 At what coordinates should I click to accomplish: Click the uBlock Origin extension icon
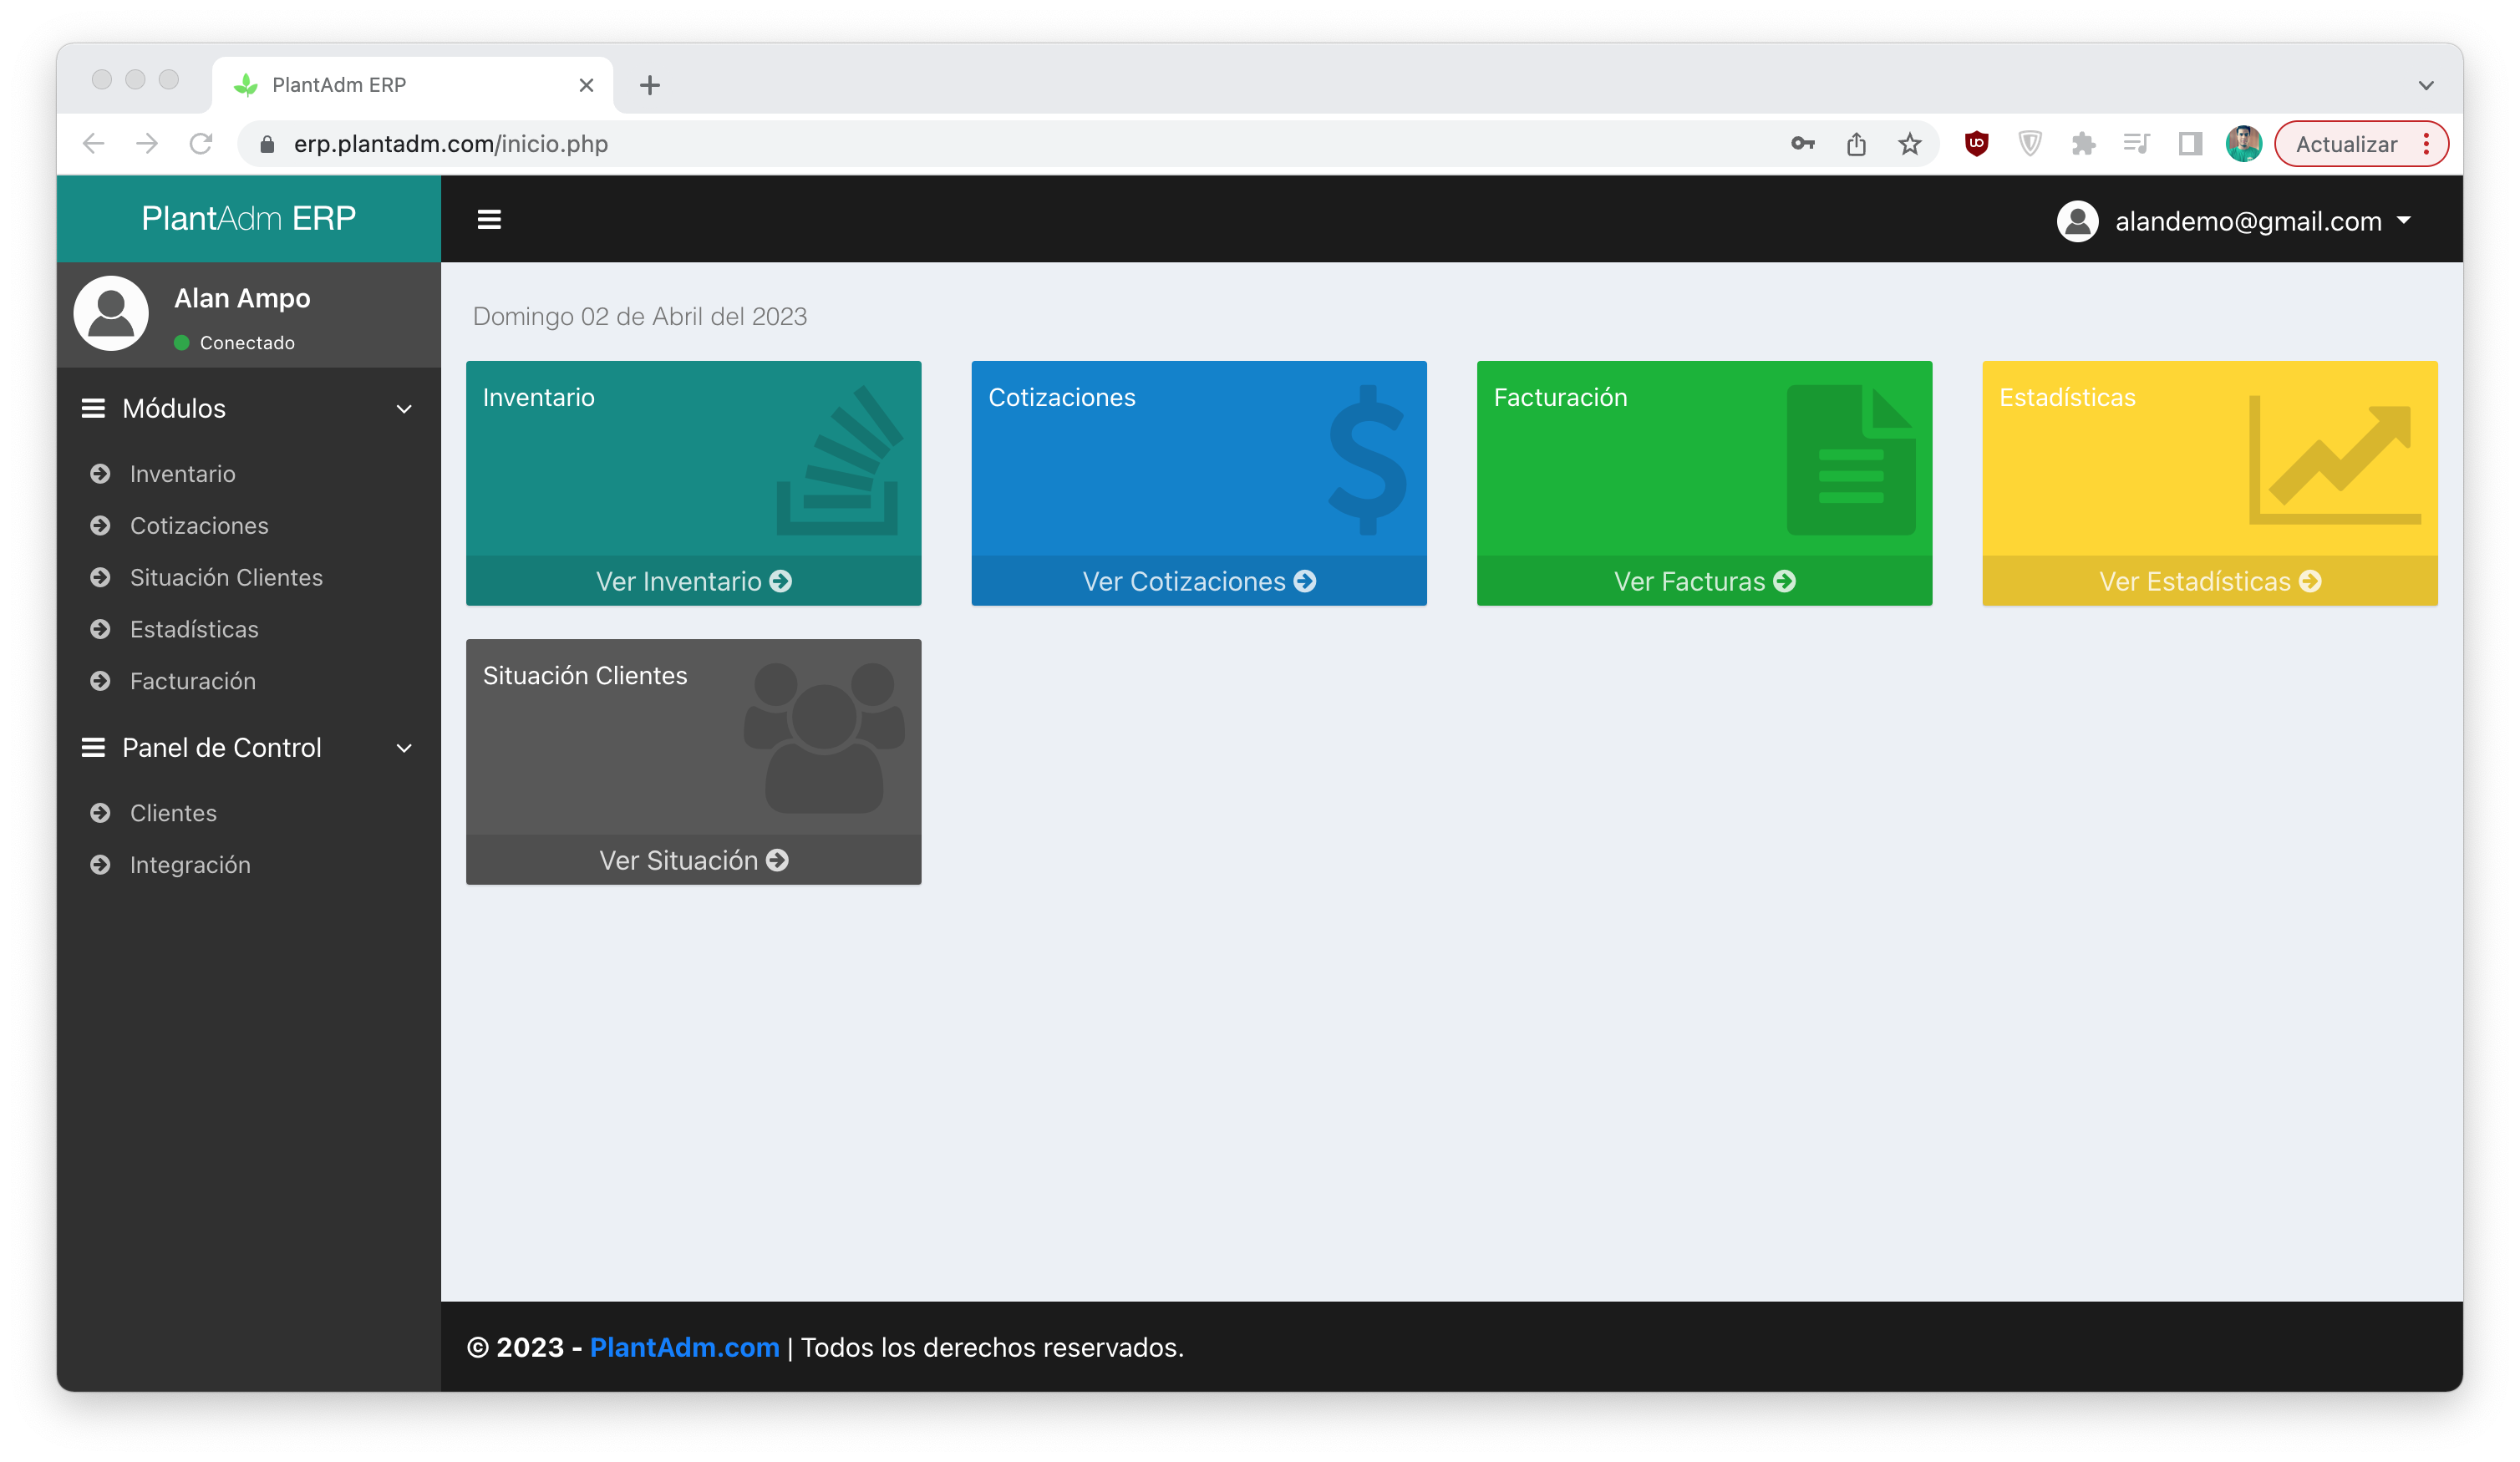click(1976, 144)
